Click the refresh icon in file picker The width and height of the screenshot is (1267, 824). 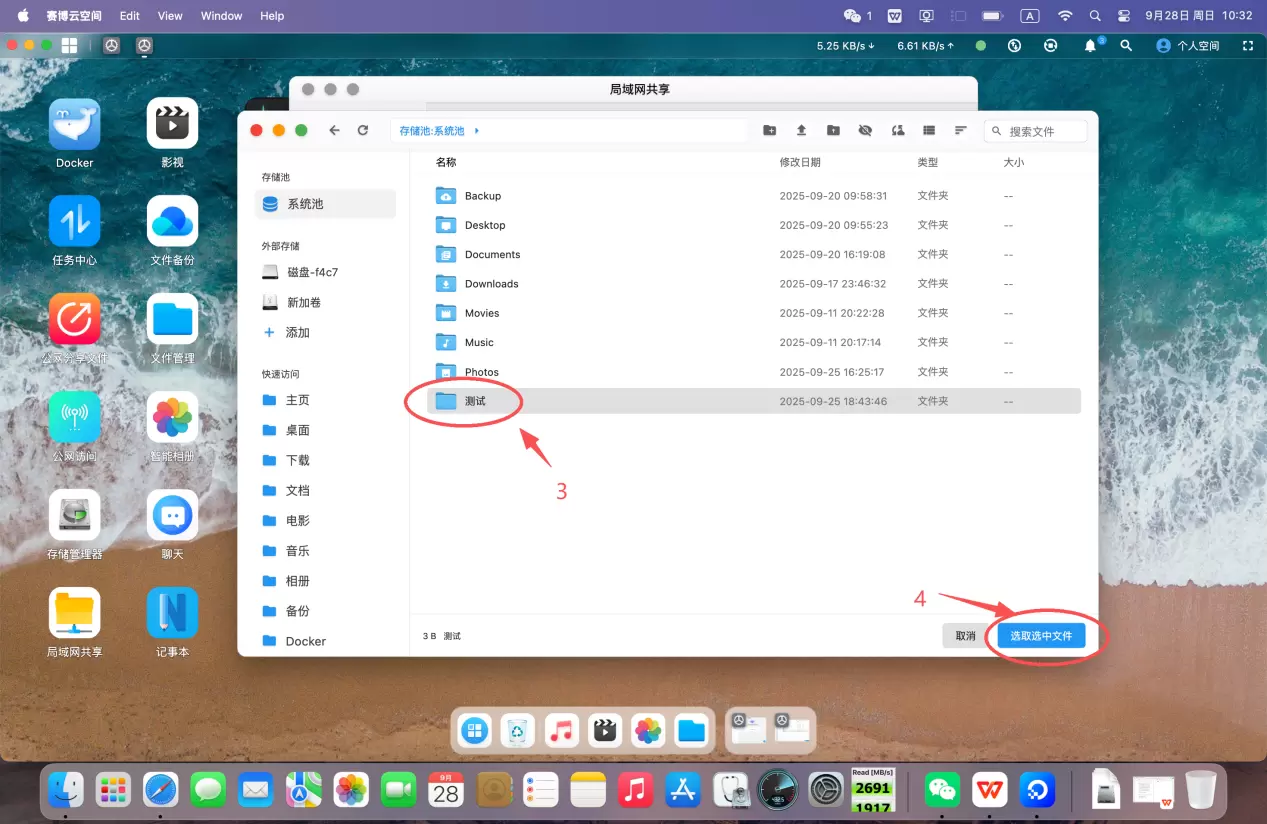pyautogui.click(x=363, y=131)
